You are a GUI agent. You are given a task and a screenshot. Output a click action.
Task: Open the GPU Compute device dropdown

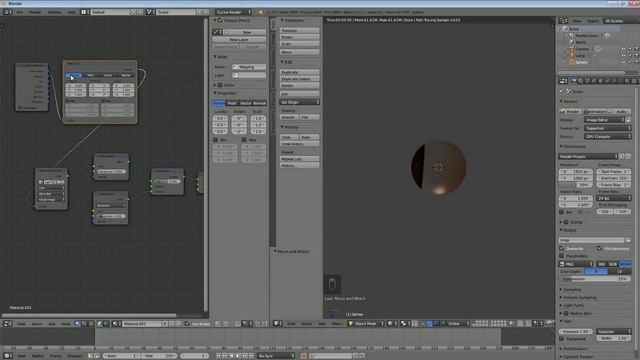pos(607,136)
